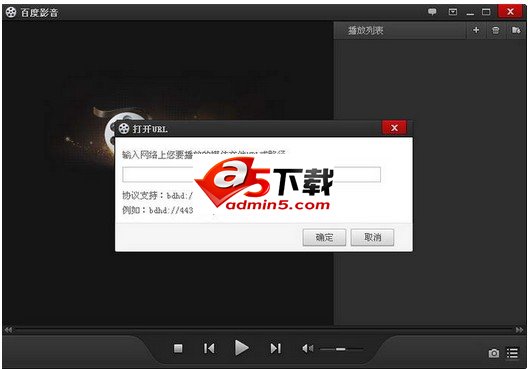
Task: Add a file to the playlist with plus icon
Action: point(476,30)
